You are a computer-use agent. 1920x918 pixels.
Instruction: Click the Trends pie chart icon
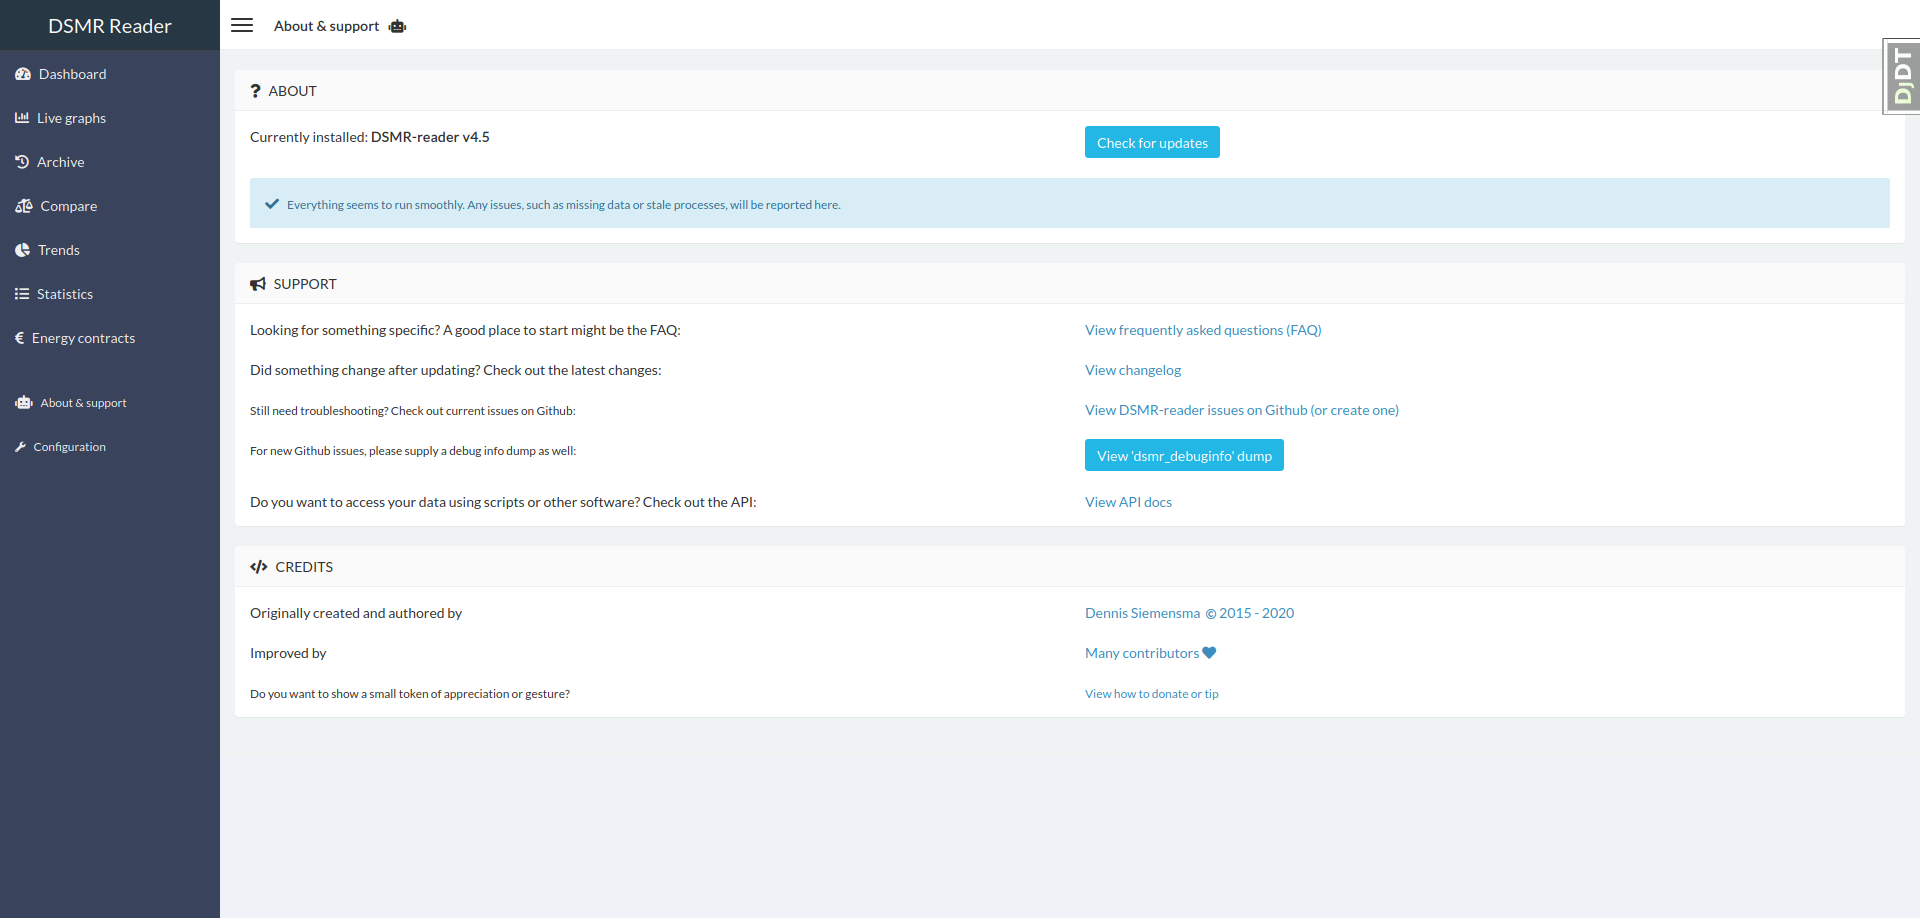22,250
